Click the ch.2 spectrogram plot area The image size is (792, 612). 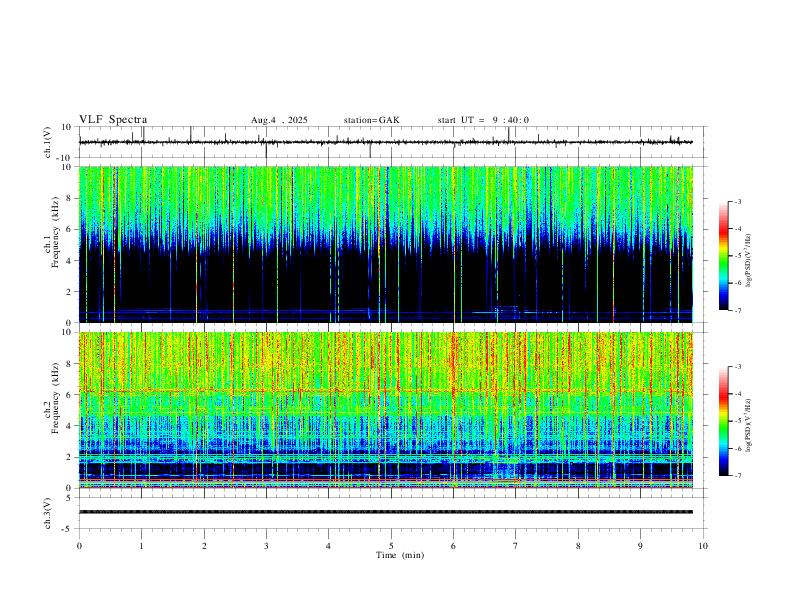click(x=386, y=410)
